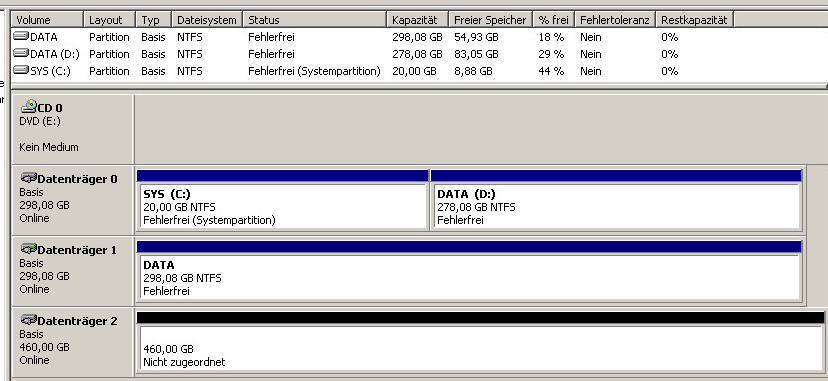Select the DATA 298,08 GB partition on Datenträger 1
Image resolution: width=828 pixels, height=381 pixels.
469,271
